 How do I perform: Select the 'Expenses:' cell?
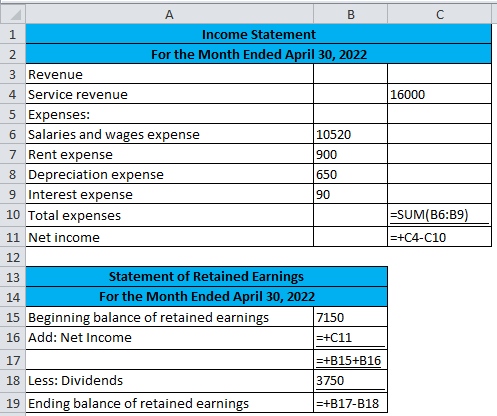170,114
